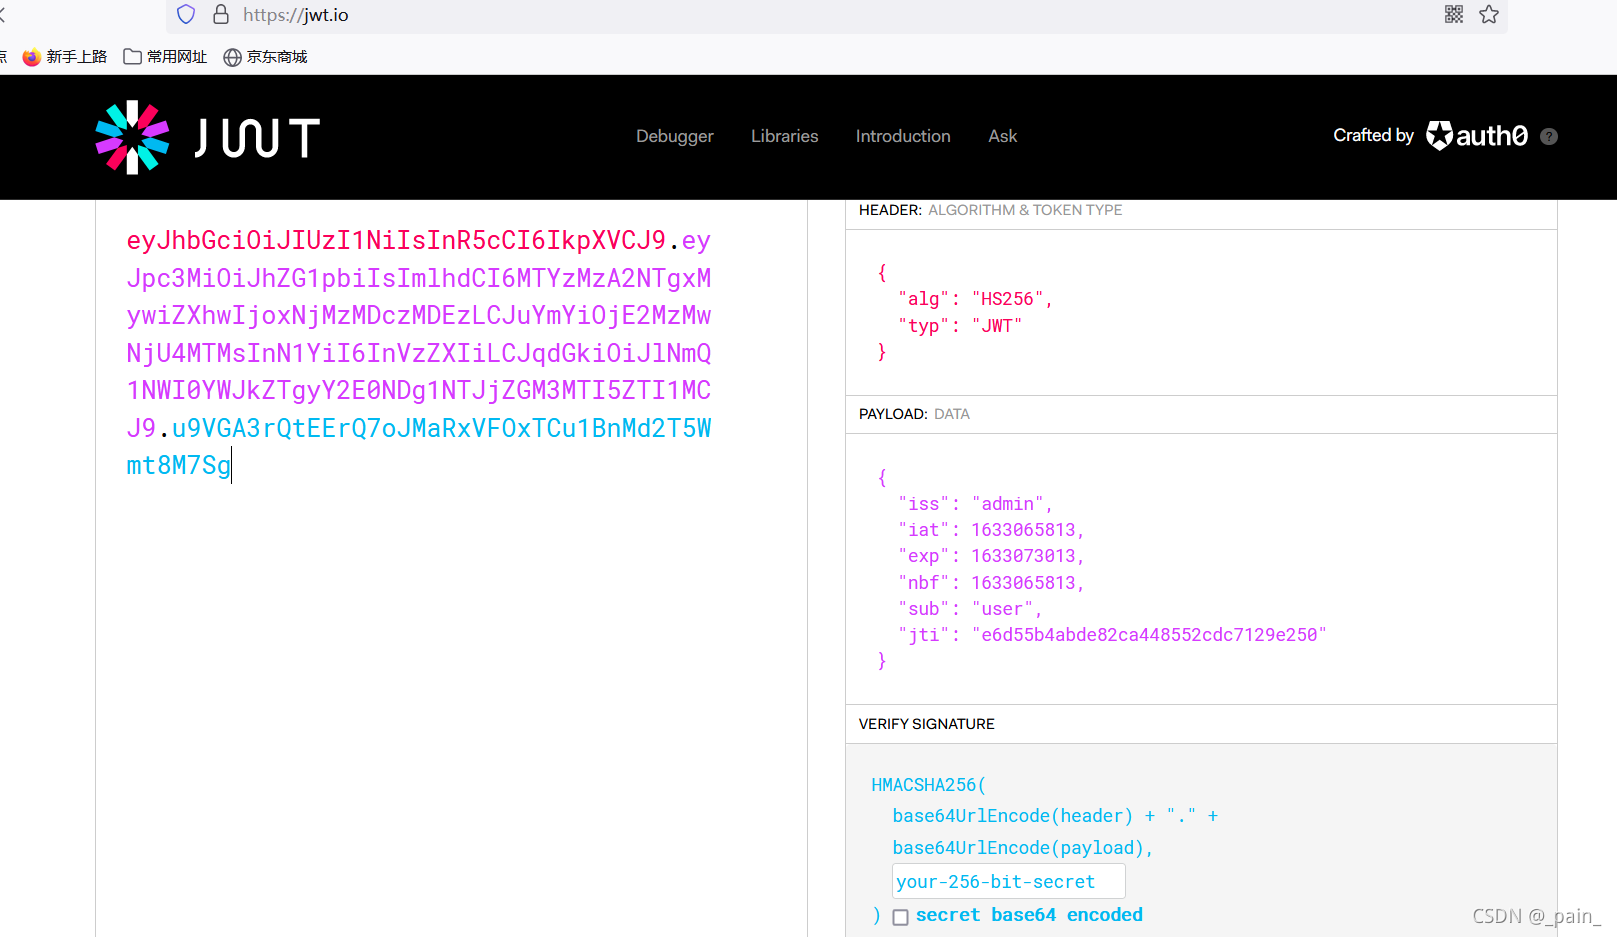This screenshot has width=1617, height=937.
Task: Click the "alg": "HS256" header line
Action: pos(975,299)
